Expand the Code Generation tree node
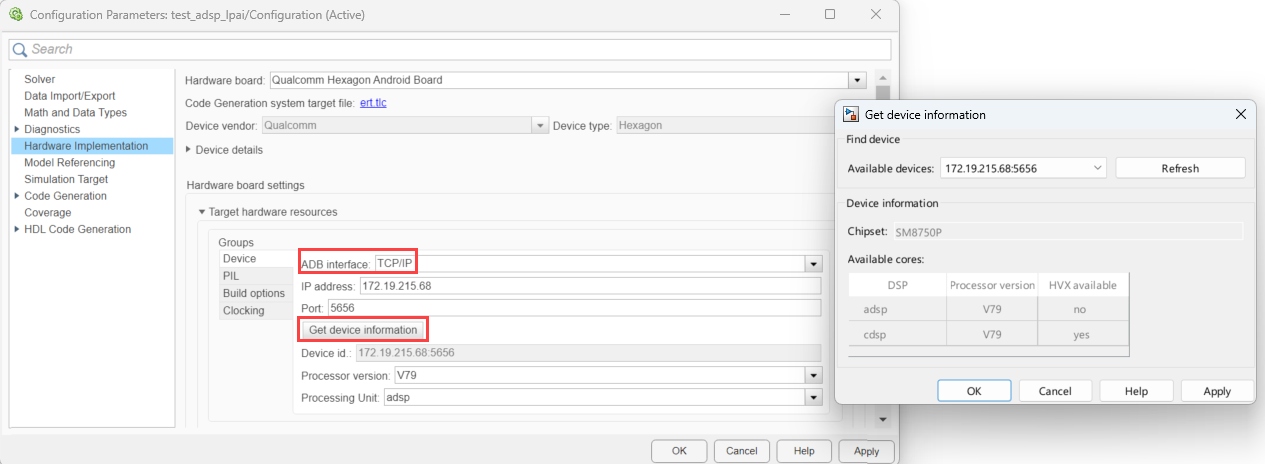This screenshot has height=464, width=1265. (16, 196)
